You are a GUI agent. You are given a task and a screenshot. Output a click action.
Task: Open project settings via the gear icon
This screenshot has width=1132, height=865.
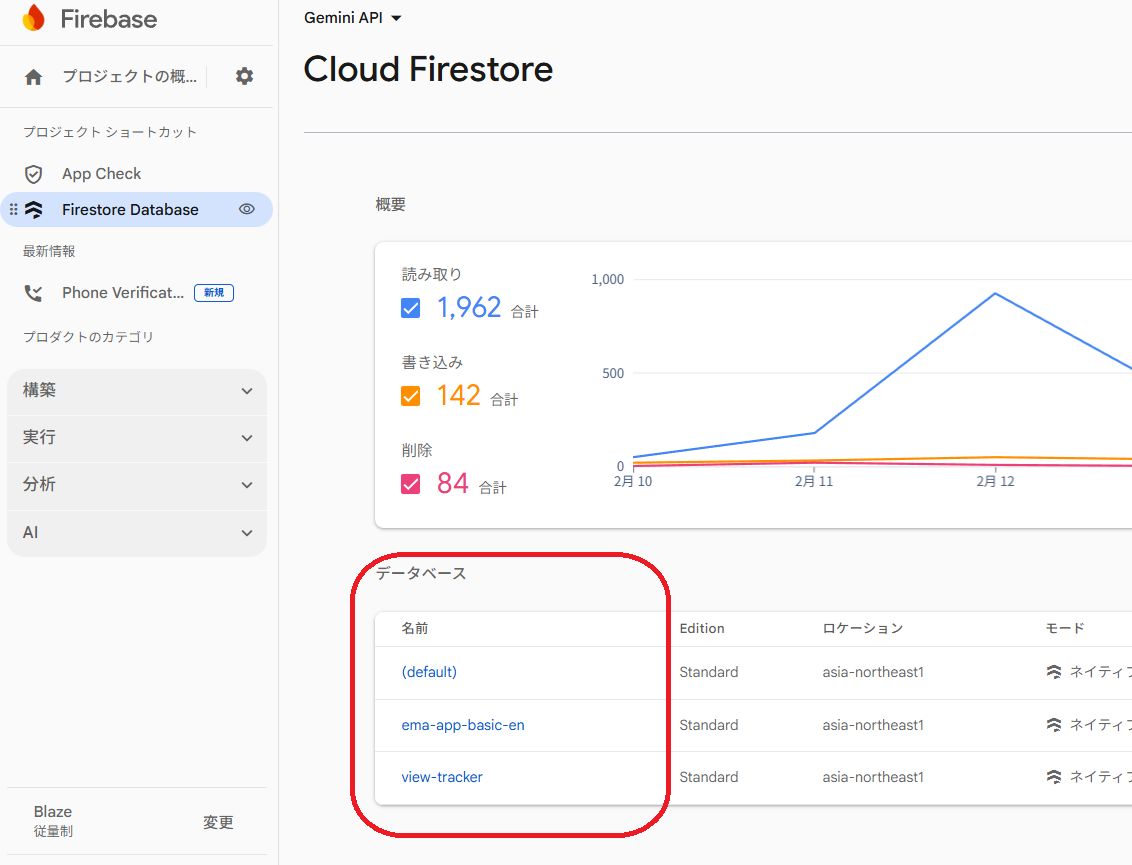point(244,75)
